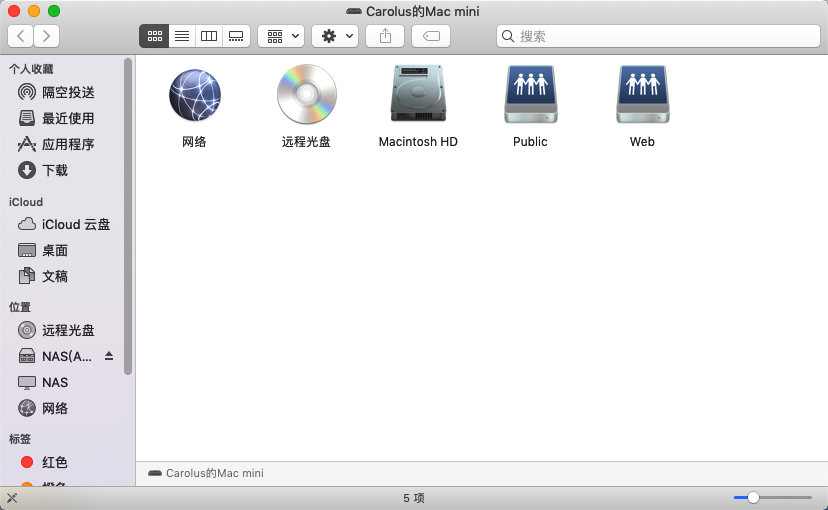Open the Web shared volume
Screen dimensions: 828x510
pyautogui.click(x=642, y=95)
